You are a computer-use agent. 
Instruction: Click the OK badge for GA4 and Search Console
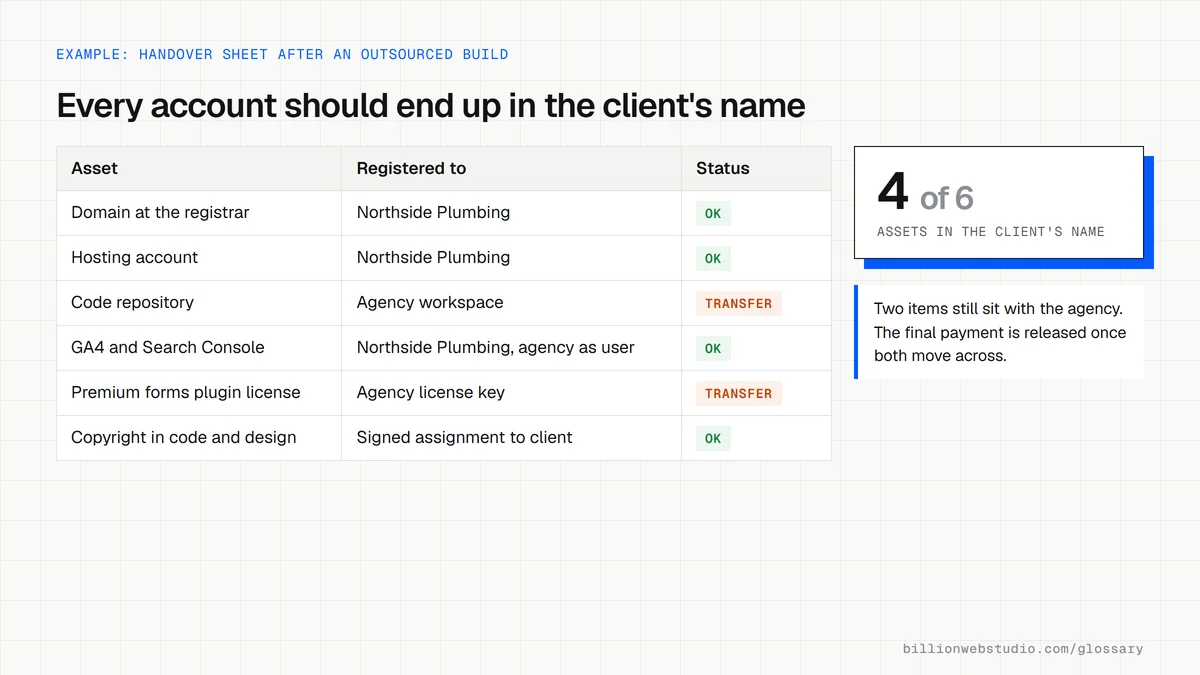(713, 348)
